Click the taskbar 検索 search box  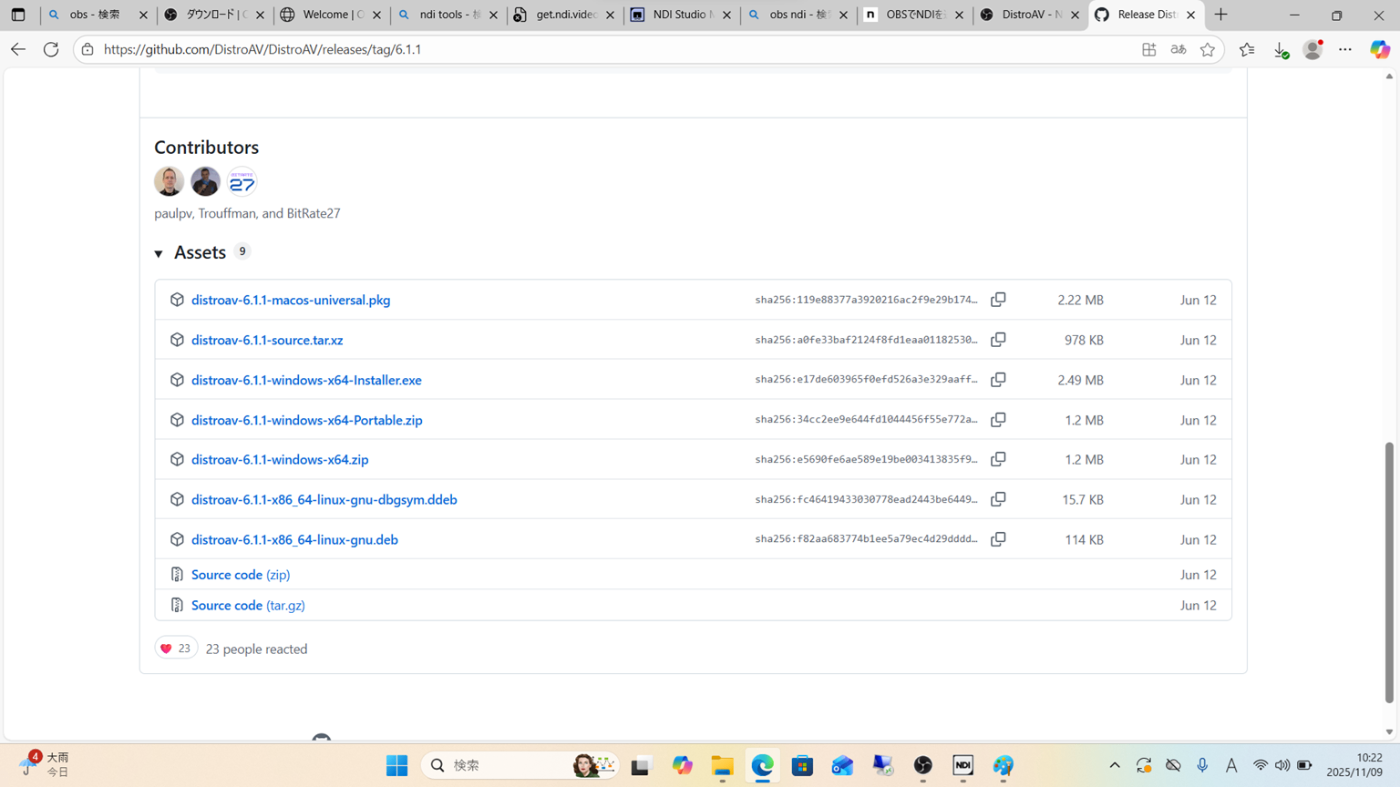click(x=520, y=765)
